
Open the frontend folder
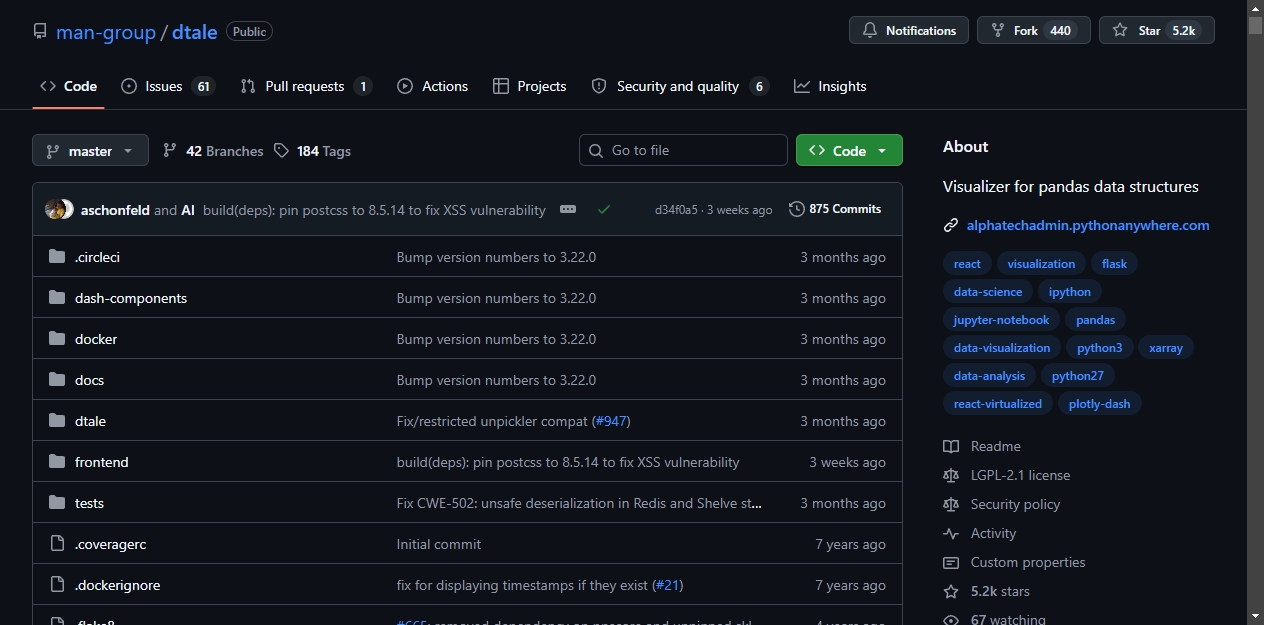(102, 462)
